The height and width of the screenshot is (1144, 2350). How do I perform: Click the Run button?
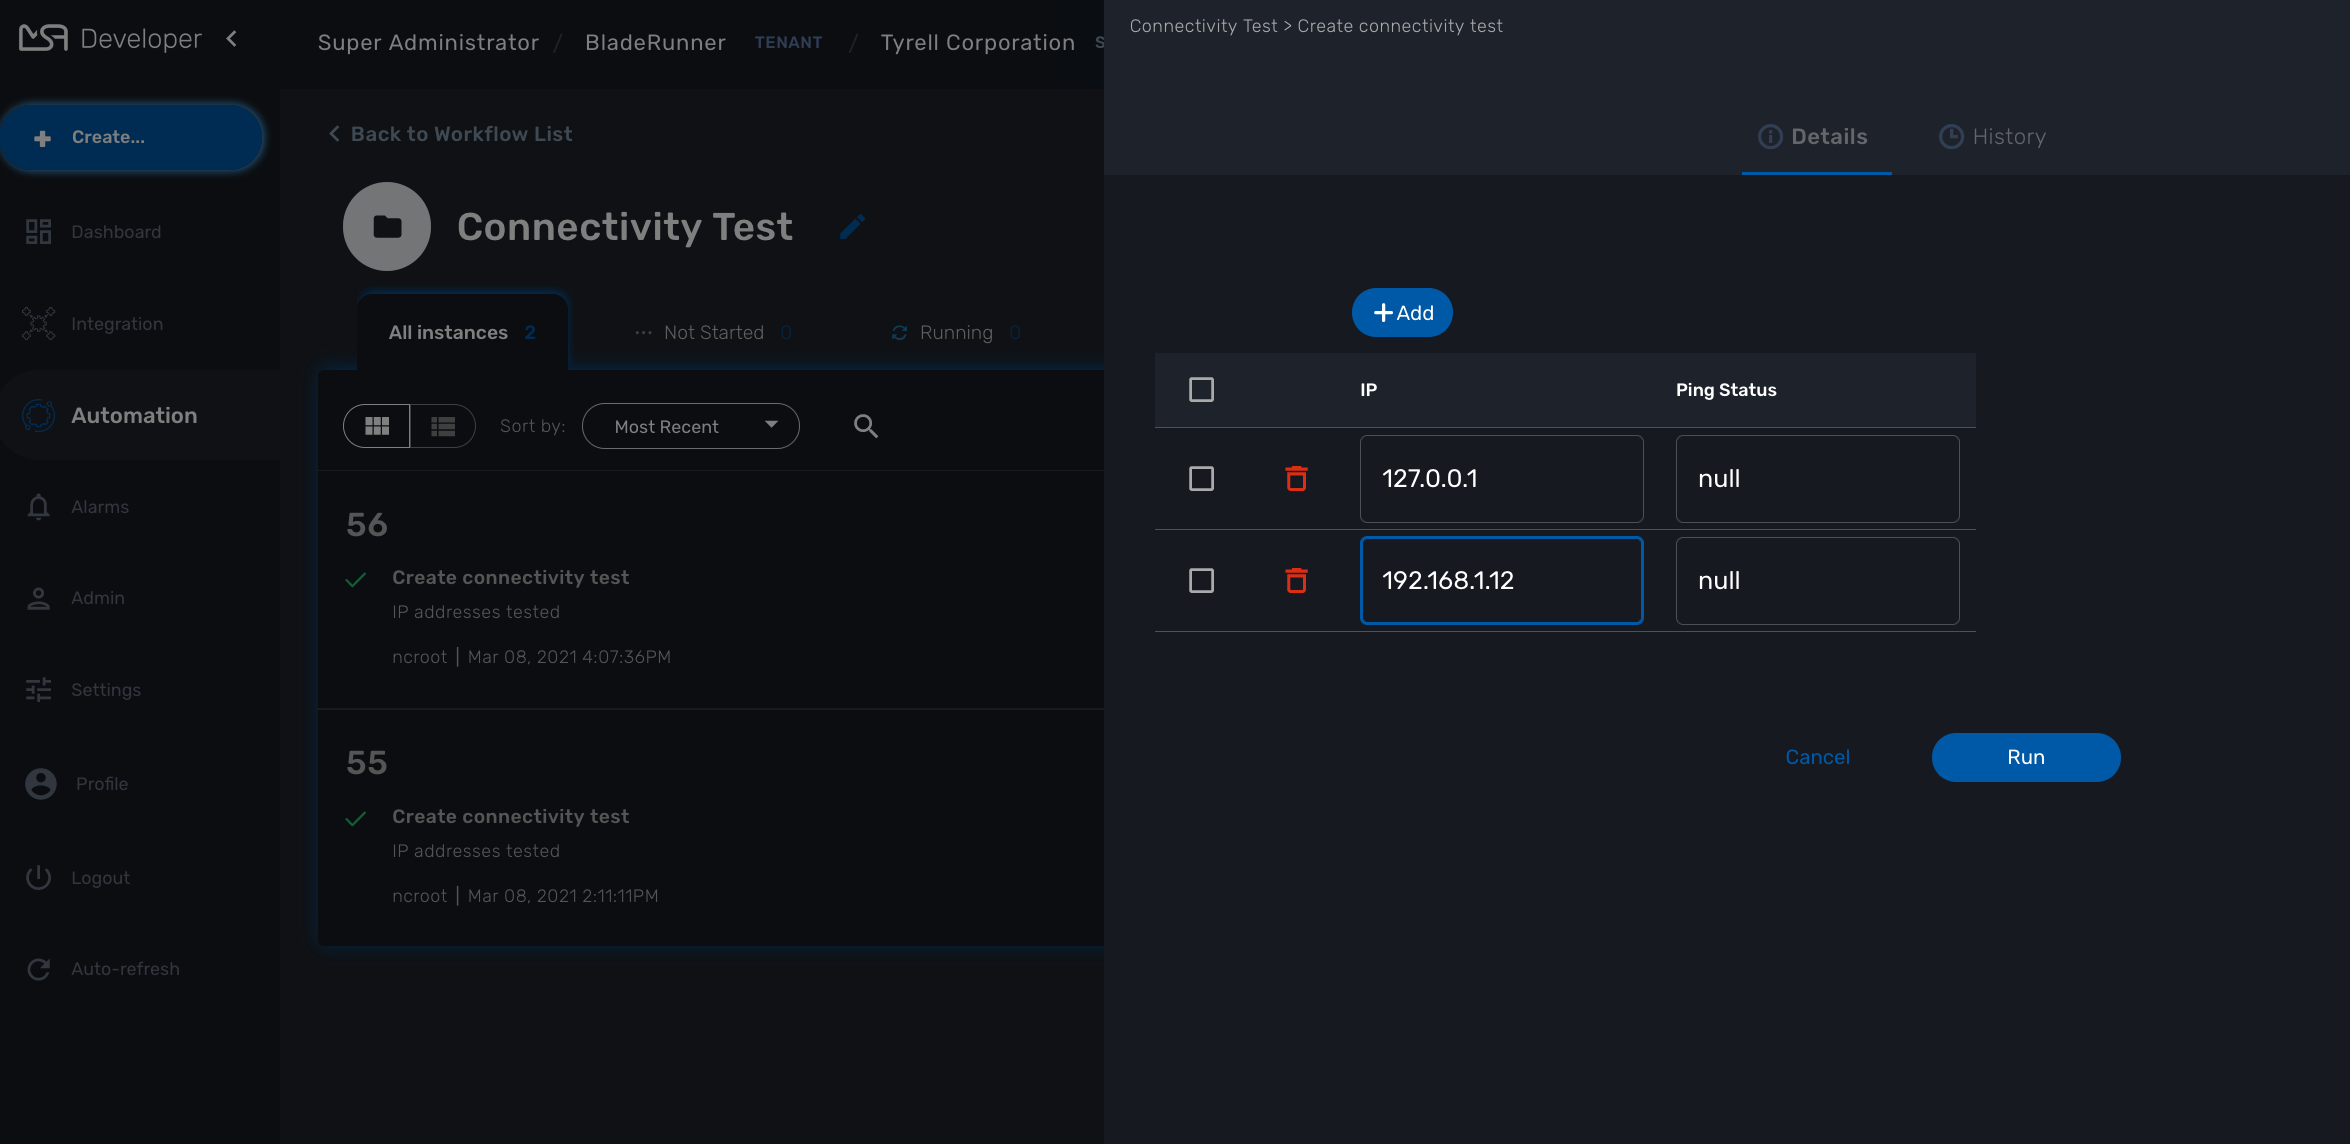click(x=2026, y=757)
